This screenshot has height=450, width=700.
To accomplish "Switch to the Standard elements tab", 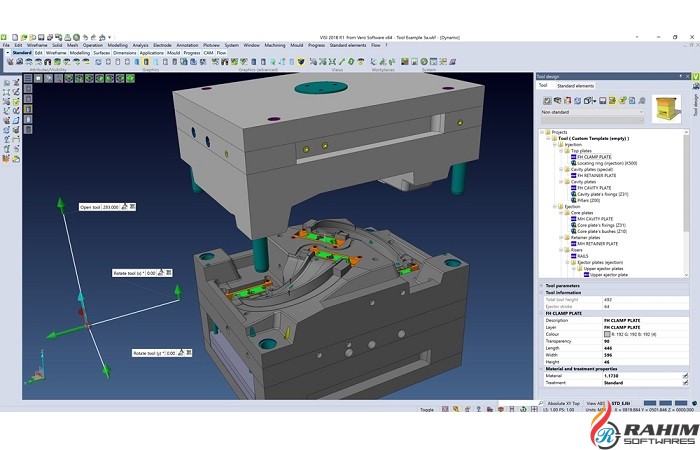I will click(x=575, y=86).
